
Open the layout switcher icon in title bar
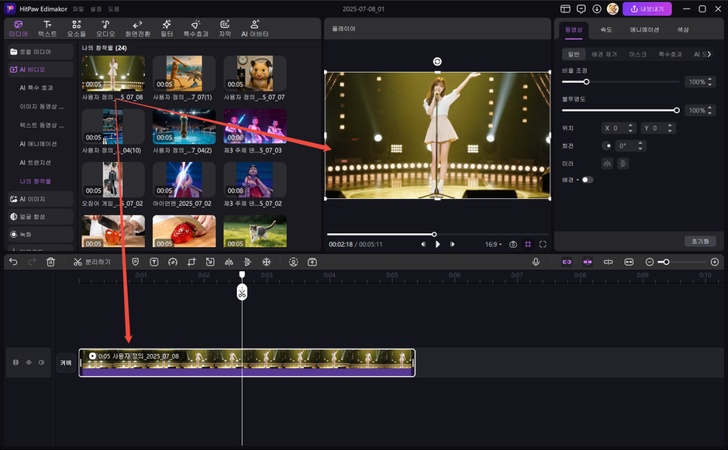click(565, 9)
